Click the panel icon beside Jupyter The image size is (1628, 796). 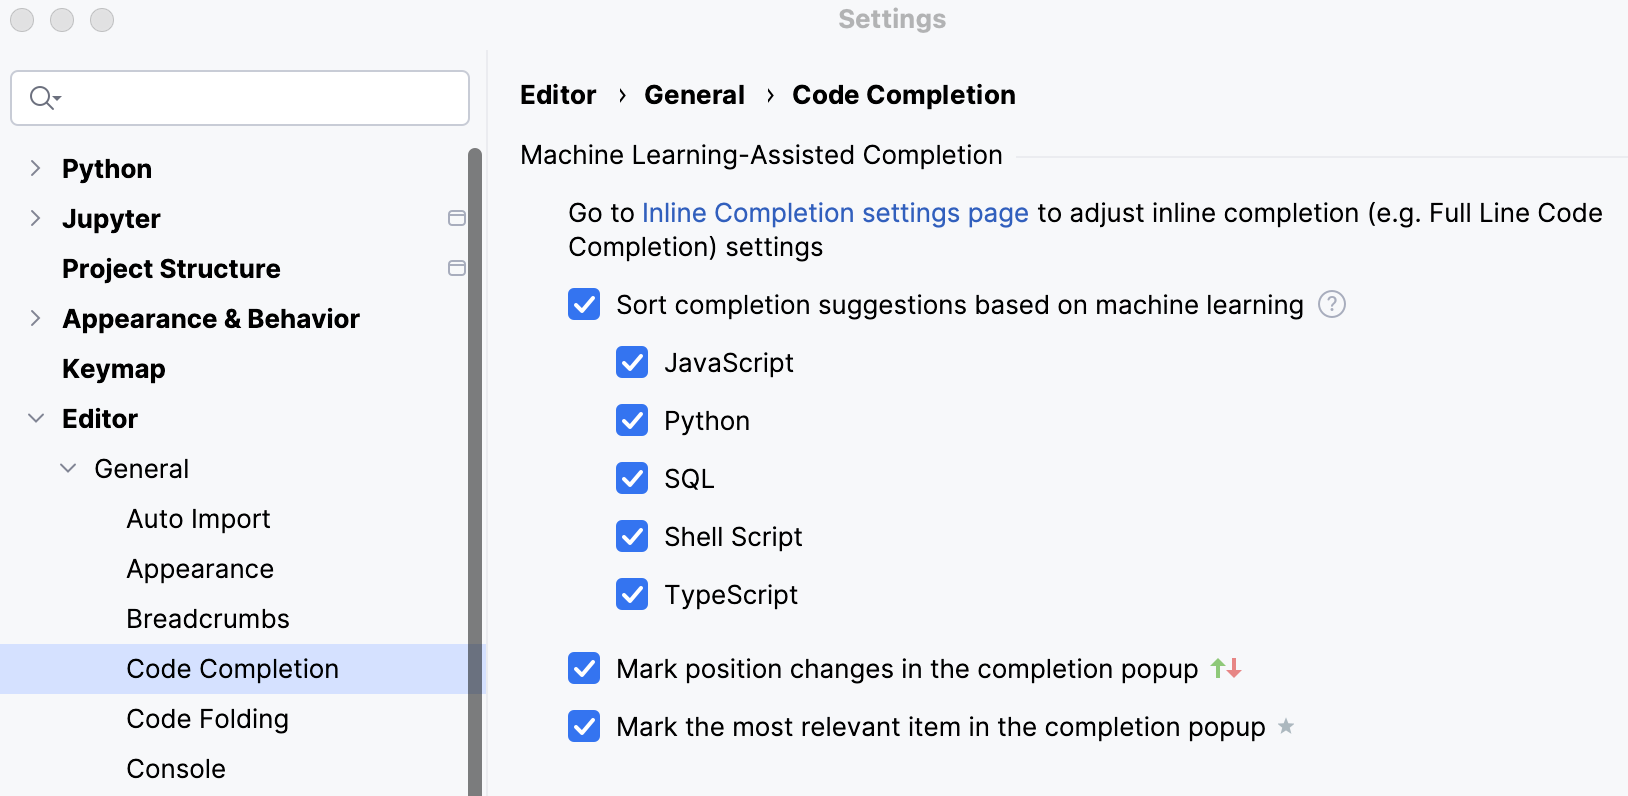457,218
